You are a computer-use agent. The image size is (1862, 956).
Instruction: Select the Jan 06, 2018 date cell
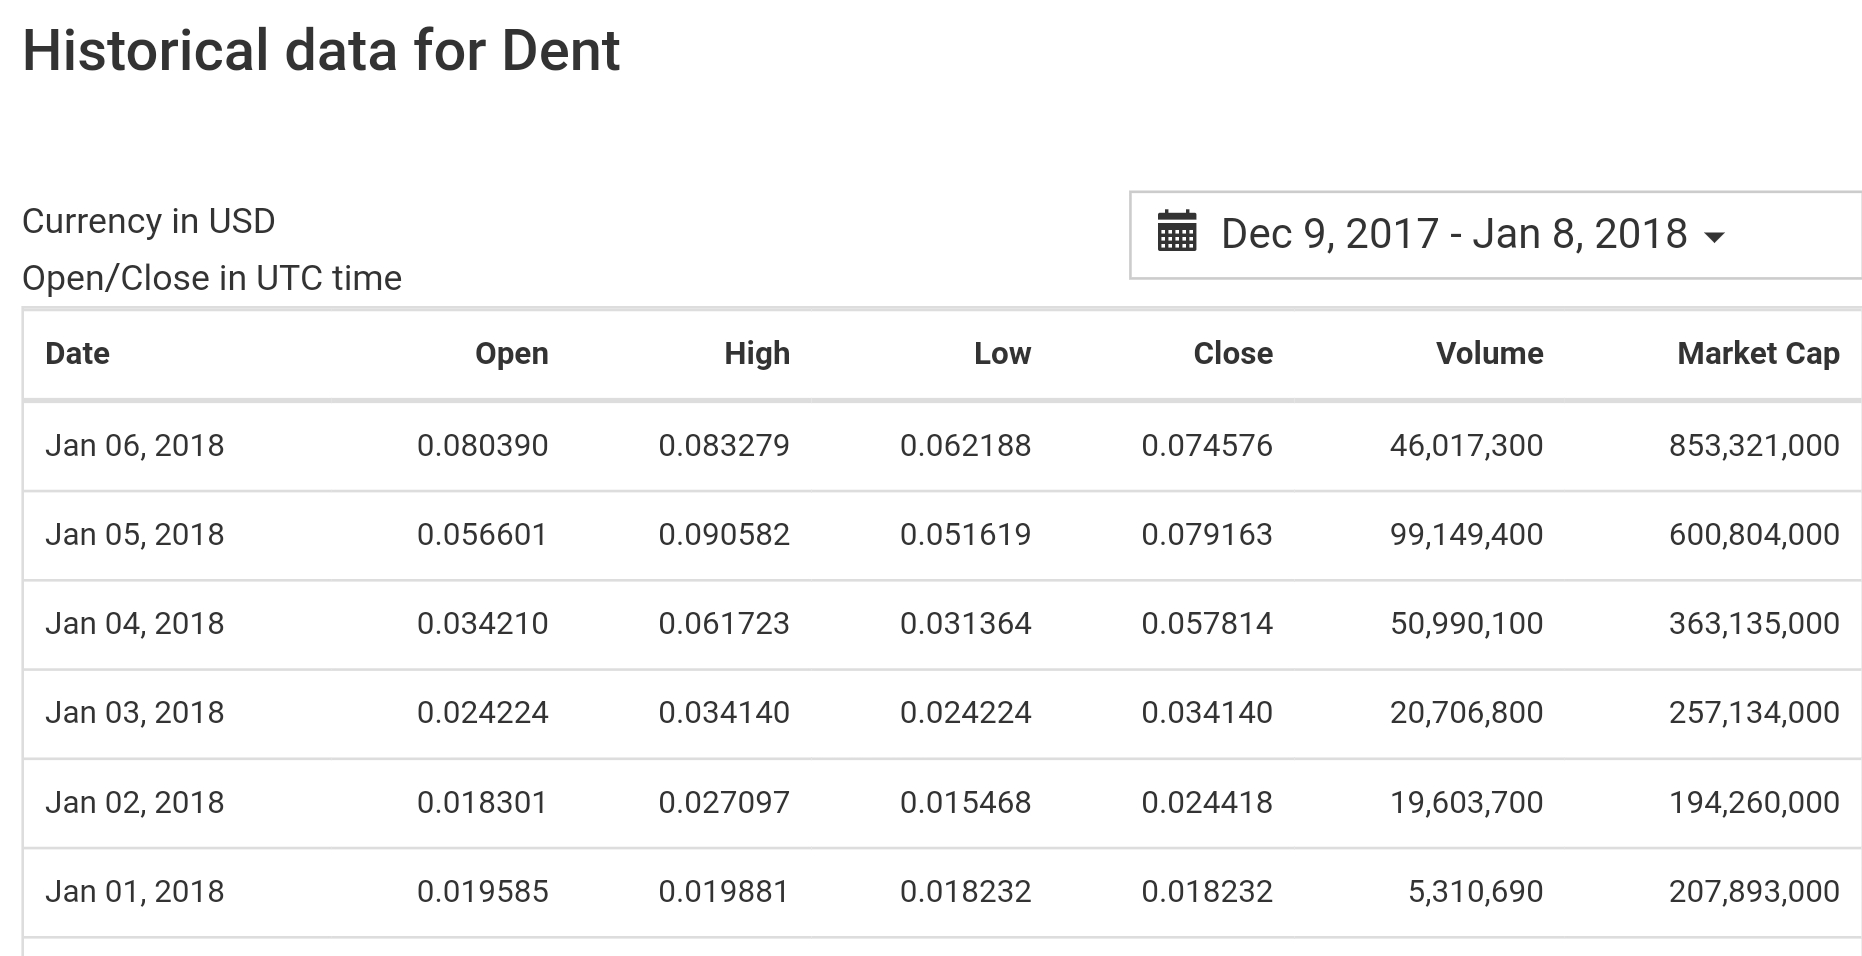pyautogui.click(x=135, y=445)
